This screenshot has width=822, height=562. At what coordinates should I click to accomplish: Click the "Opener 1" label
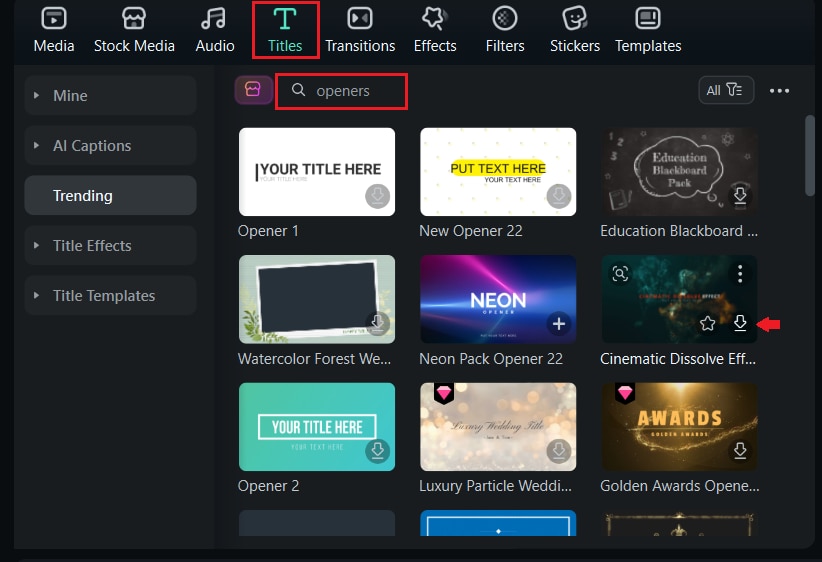point(268,231)
